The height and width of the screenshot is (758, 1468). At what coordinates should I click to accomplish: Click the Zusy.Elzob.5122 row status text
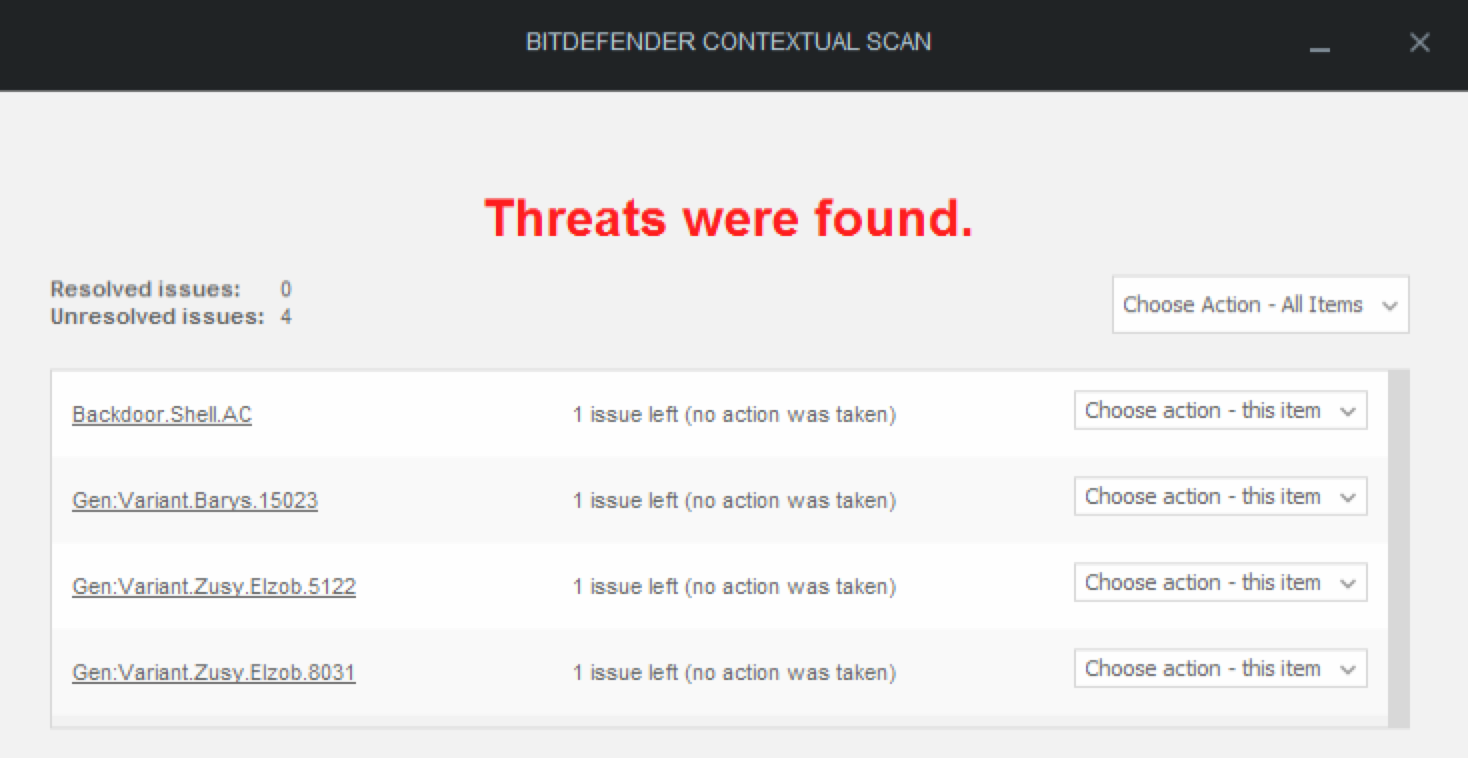click(734, 587)
